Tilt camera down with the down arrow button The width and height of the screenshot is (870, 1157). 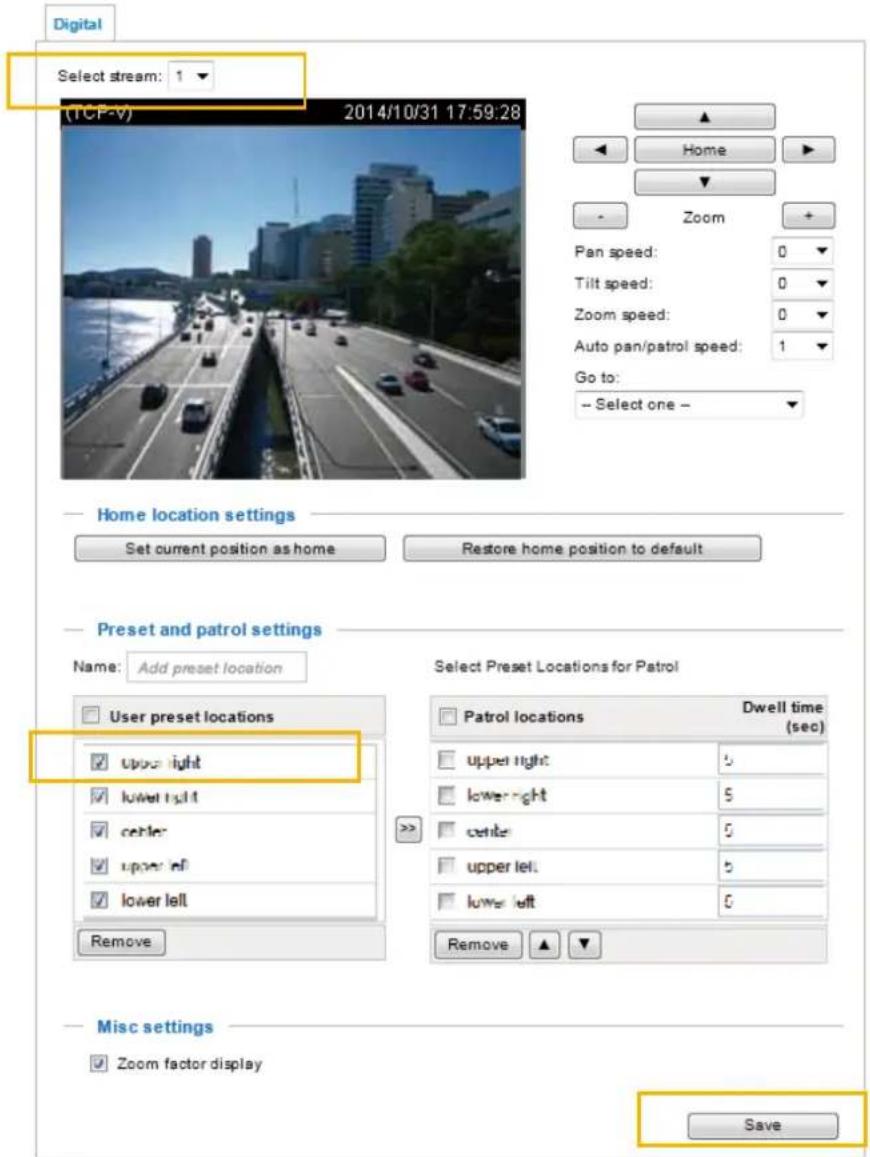(x=704, y=182)
